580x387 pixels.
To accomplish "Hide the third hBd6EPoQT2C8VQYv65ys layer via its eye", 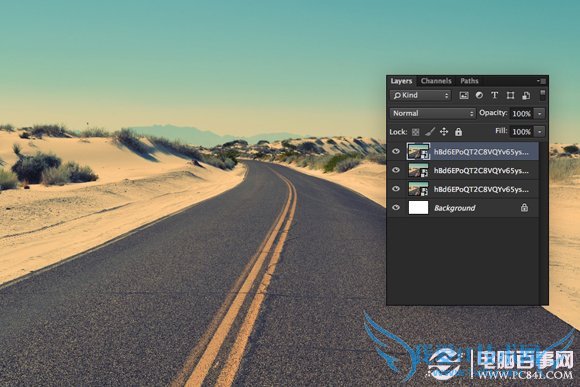I will (x=396, y=189).
